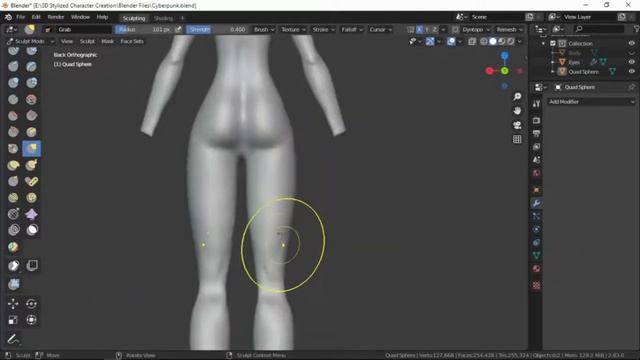Screen dimensions: 640x360
Task: Switch to the Shading workspace tab
Action: [x=163, y=18]
